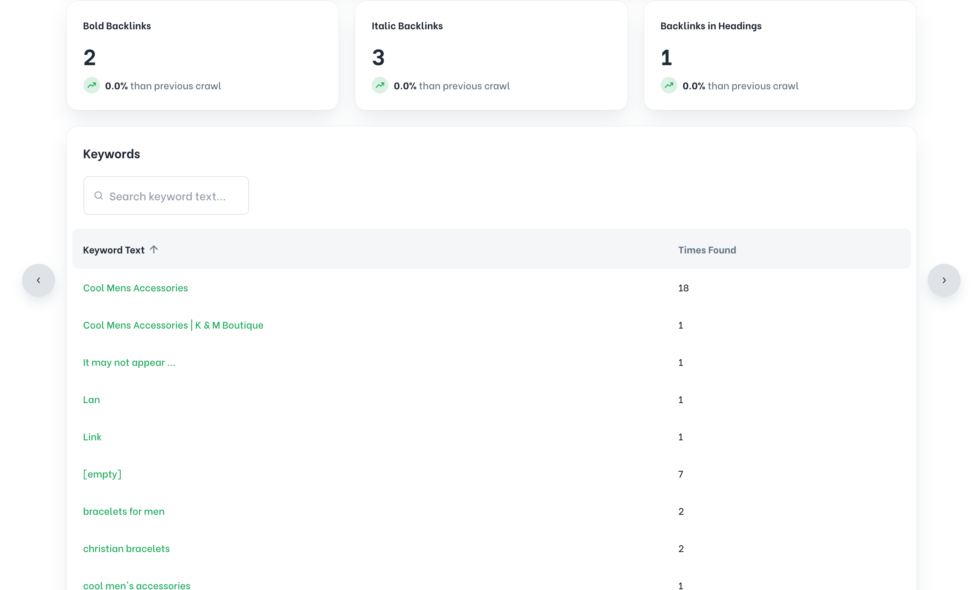Click the Bold Backlinks trend arrow icon
The height and width of the screenshot is (590, 980).
pos(92,85)
